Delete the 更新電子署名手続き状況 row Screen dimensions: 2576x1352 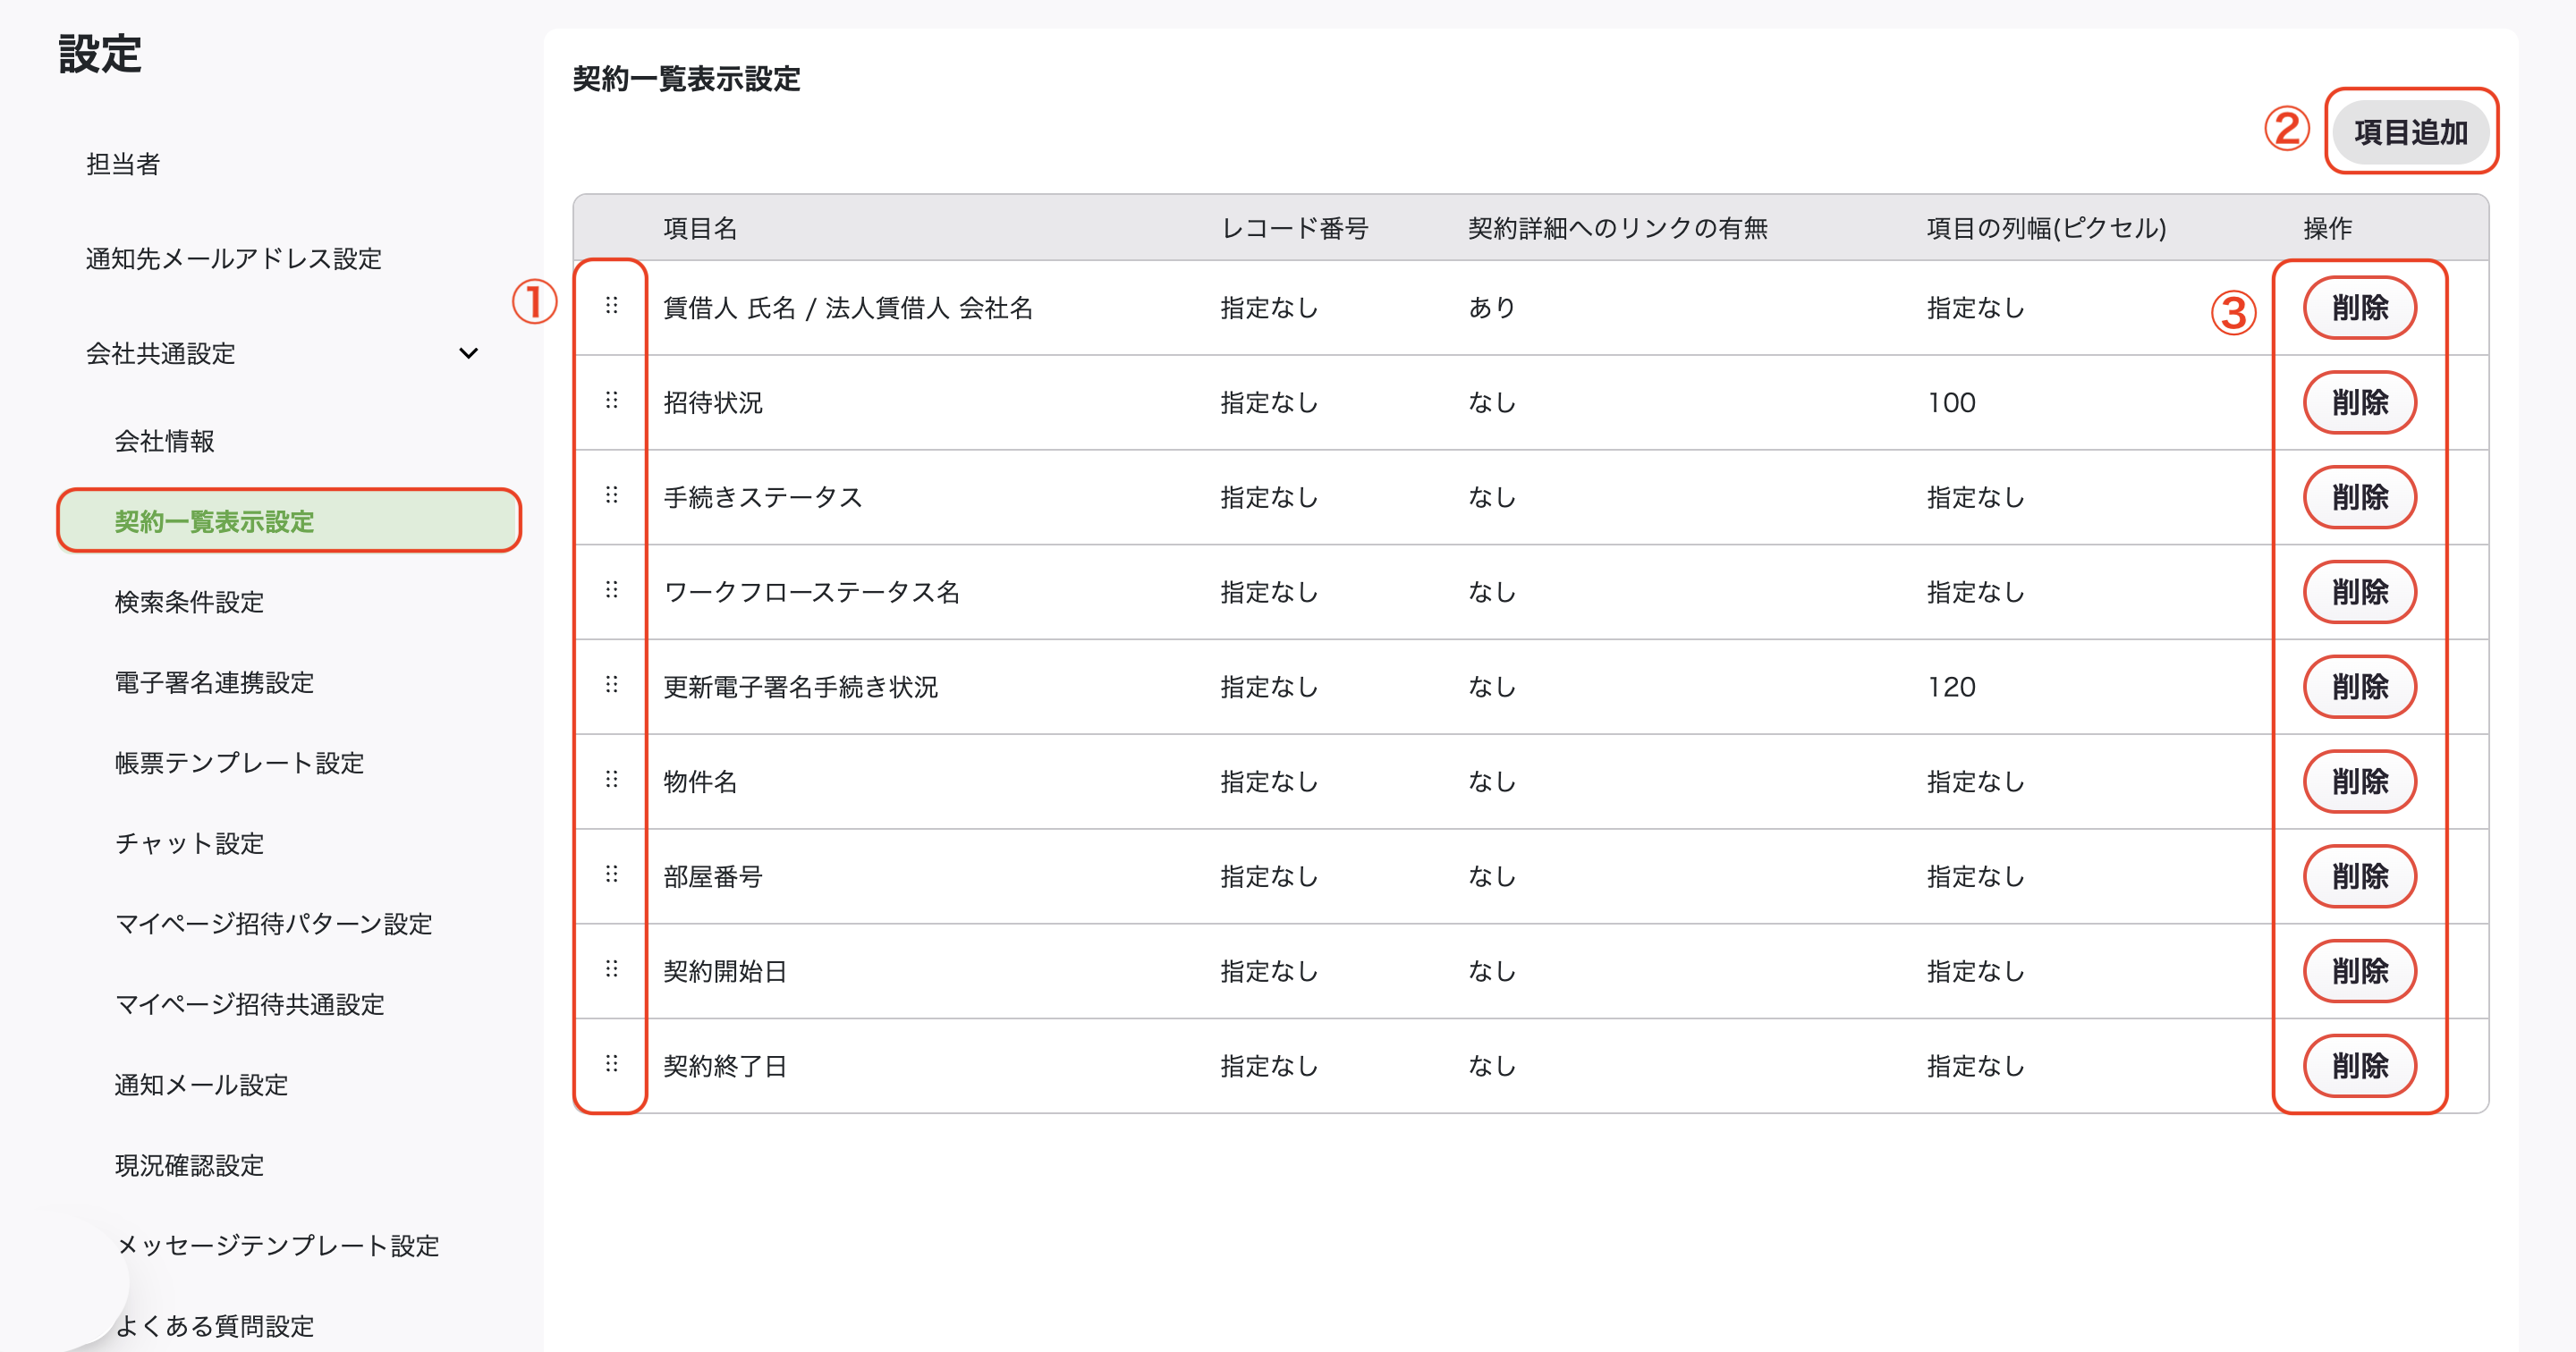click(2360, 687)
